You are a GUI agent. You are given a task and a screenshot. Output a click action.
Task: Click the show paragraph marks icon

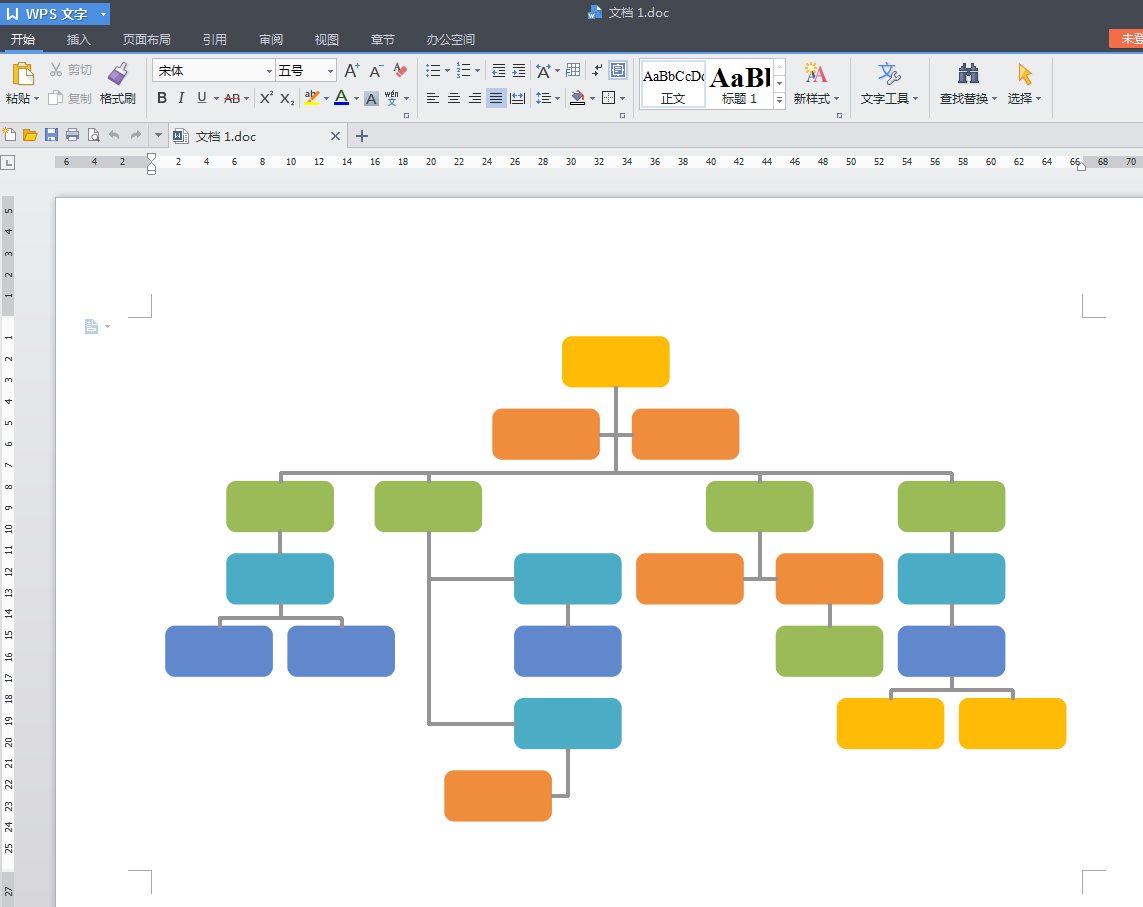pos(597,70)
